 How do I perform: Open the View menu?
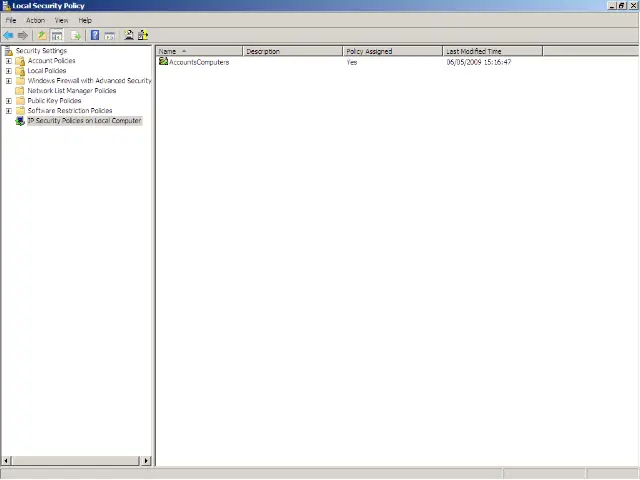62,20
